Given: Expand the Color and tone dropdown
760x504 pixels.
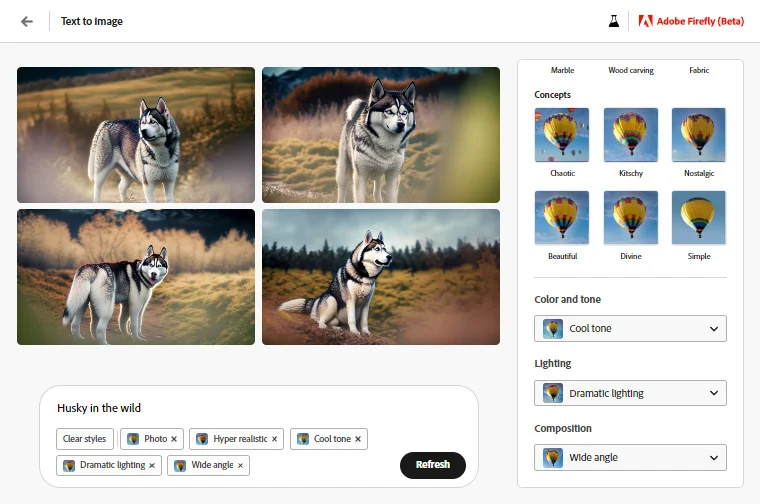Looking at the screenshot, I should [630, 329].
